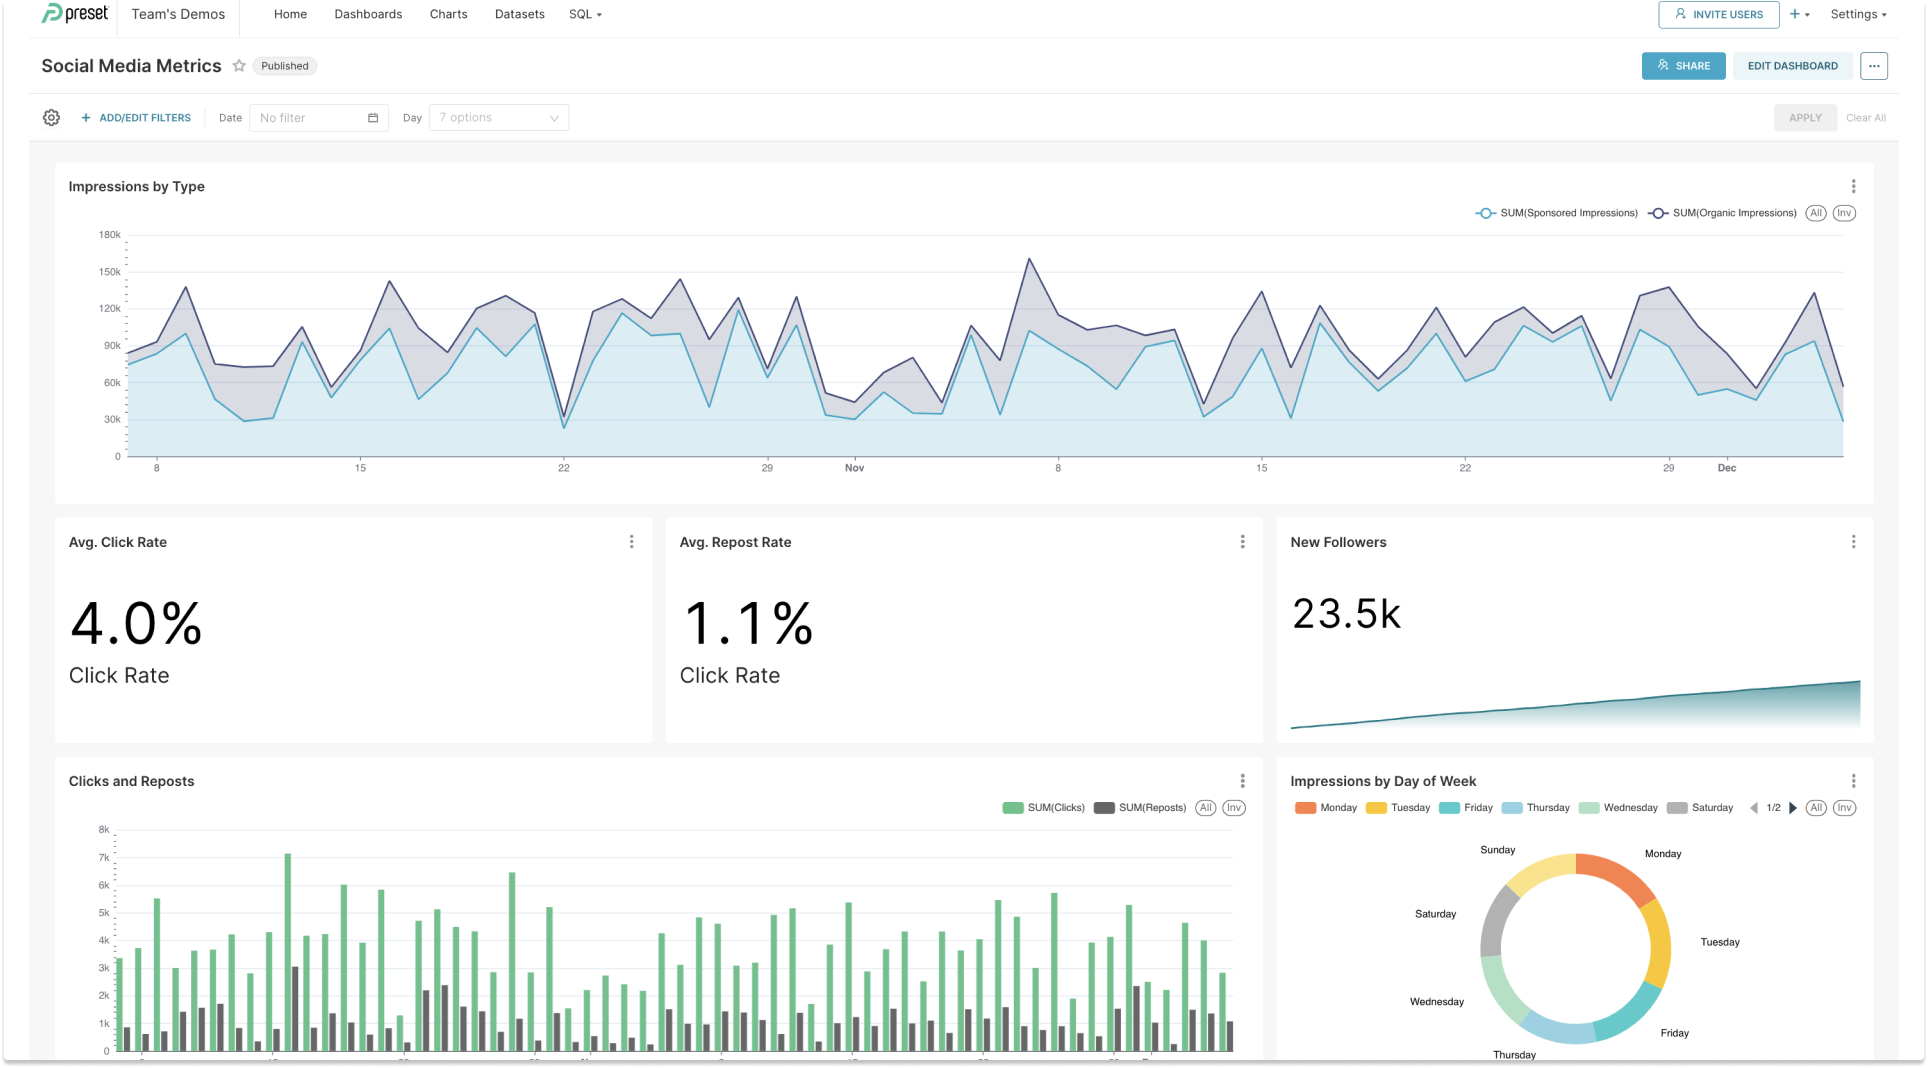Expand the Settings dropdown
Viewport: 1928px width, 1068px height.
pyautogui.click(x=1857, y=14)
